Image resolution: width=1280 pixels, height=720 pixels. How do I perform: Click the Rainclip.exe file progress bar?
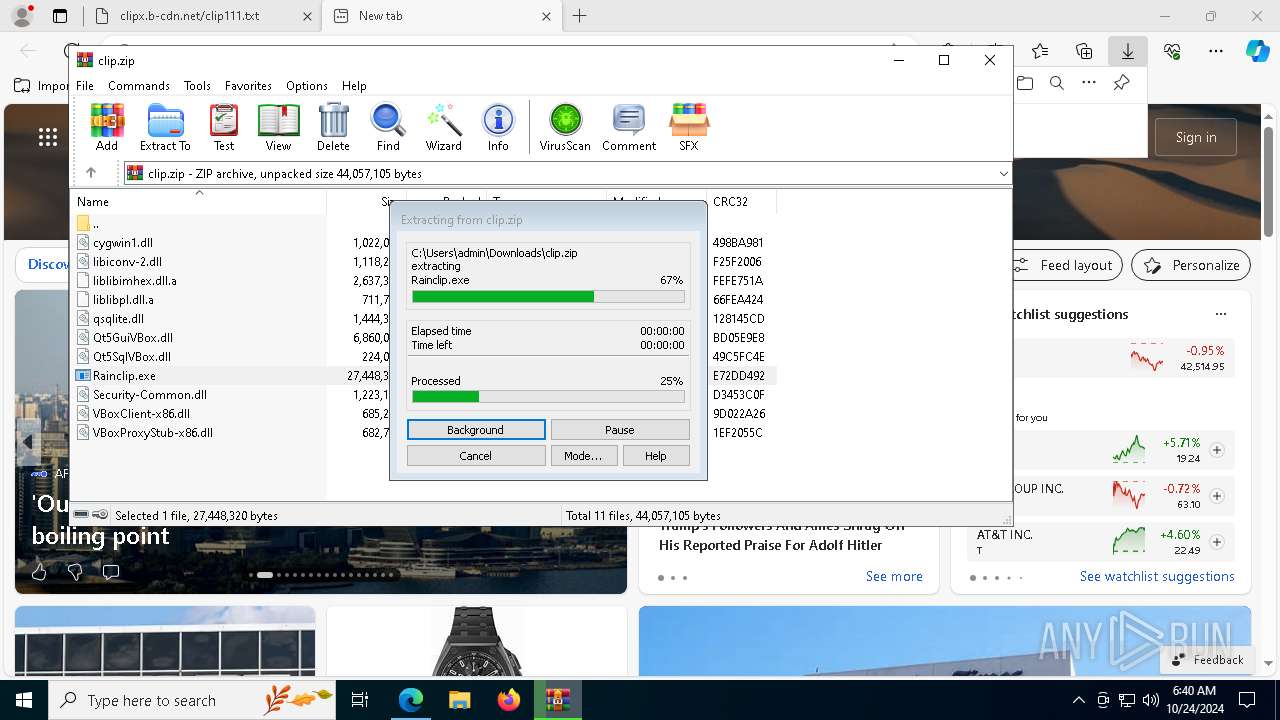[x=548, y=297]
